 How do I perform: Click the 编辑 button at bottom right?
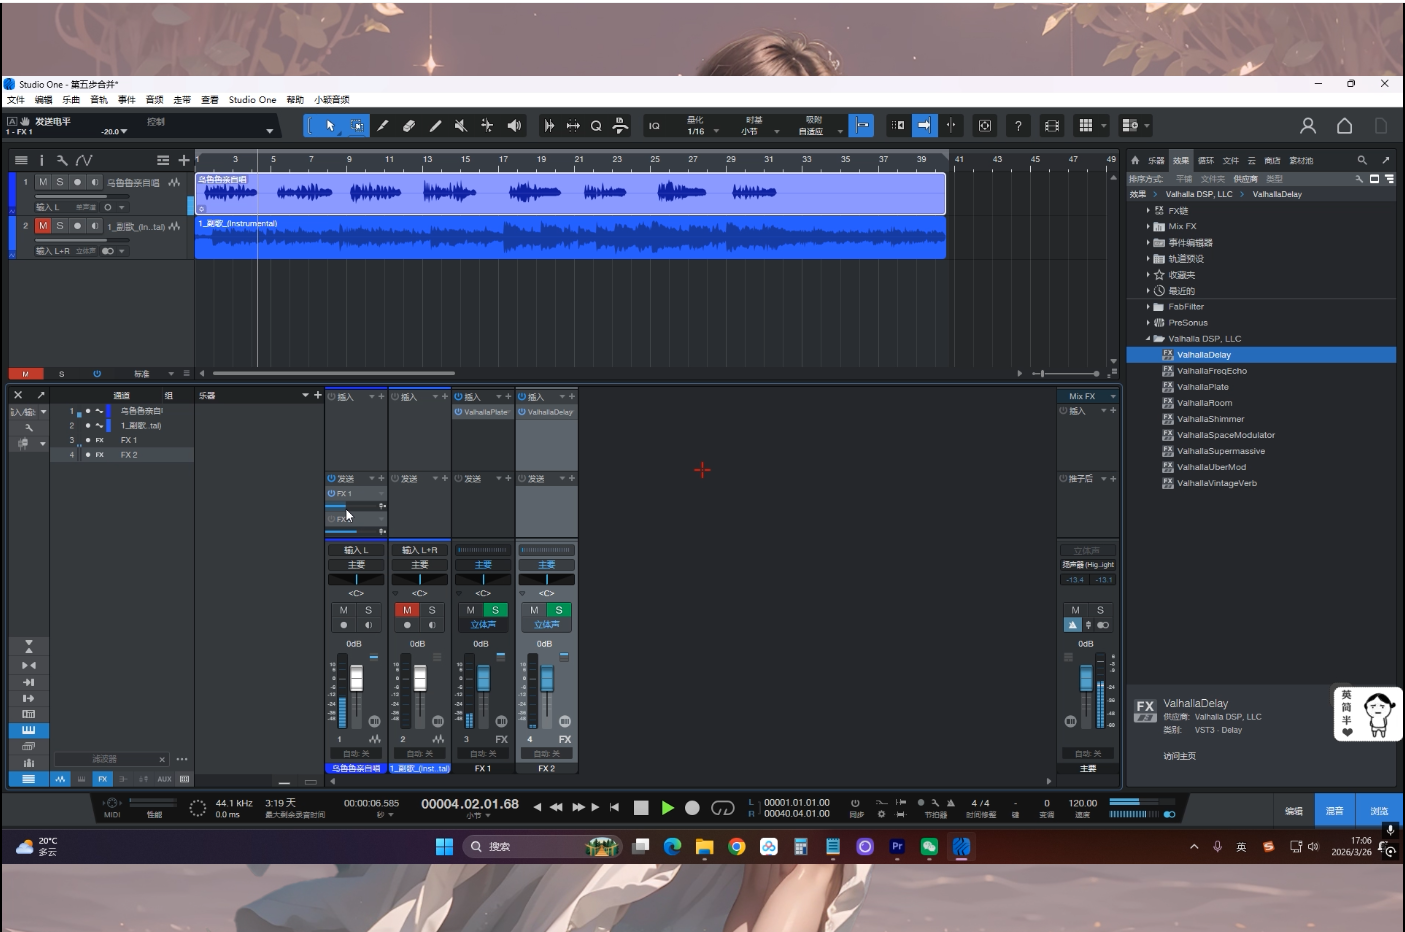click(1293, 811)
